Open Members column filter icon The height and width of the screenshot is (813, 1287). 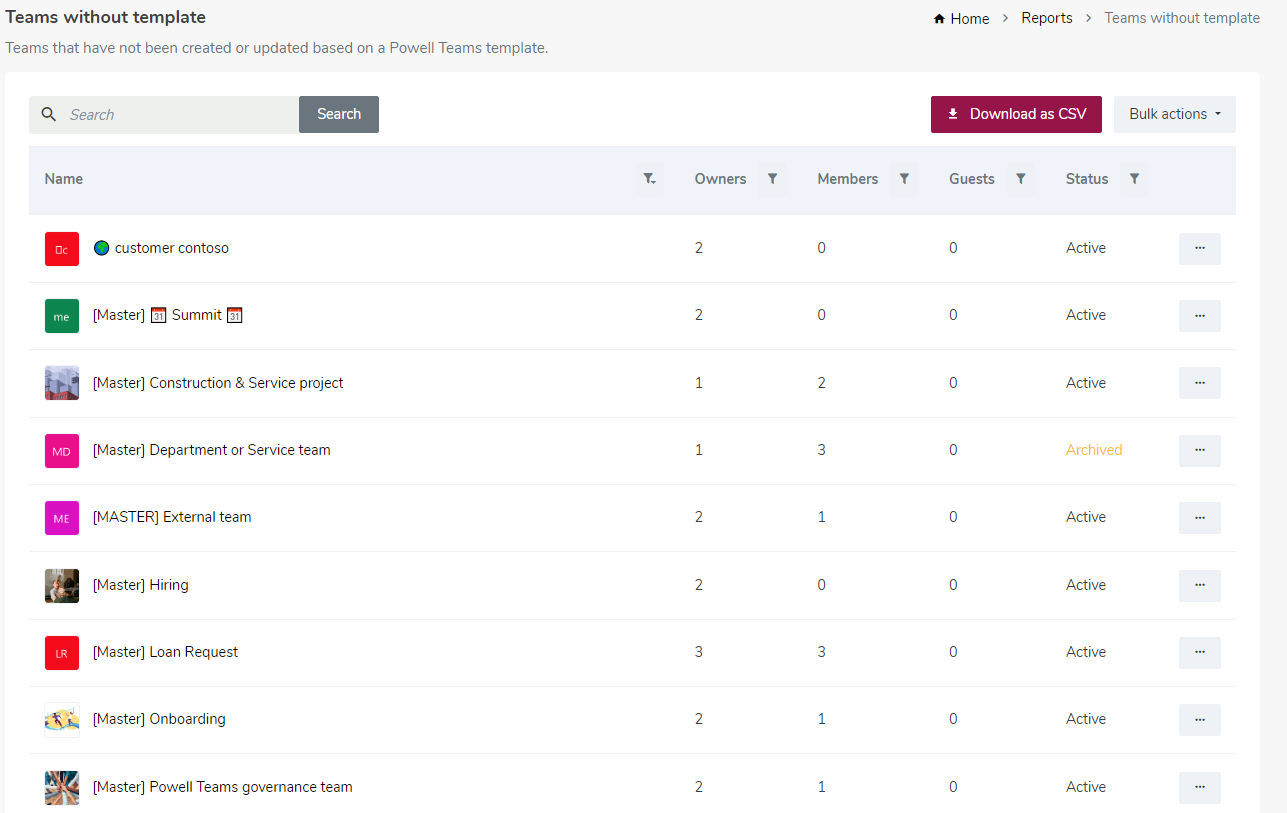click(904, 179)
